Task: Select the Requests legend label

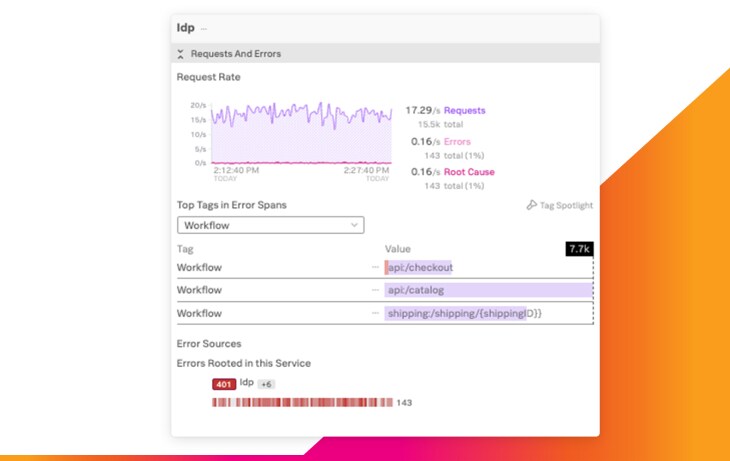Action: click(x=464, y=110)
